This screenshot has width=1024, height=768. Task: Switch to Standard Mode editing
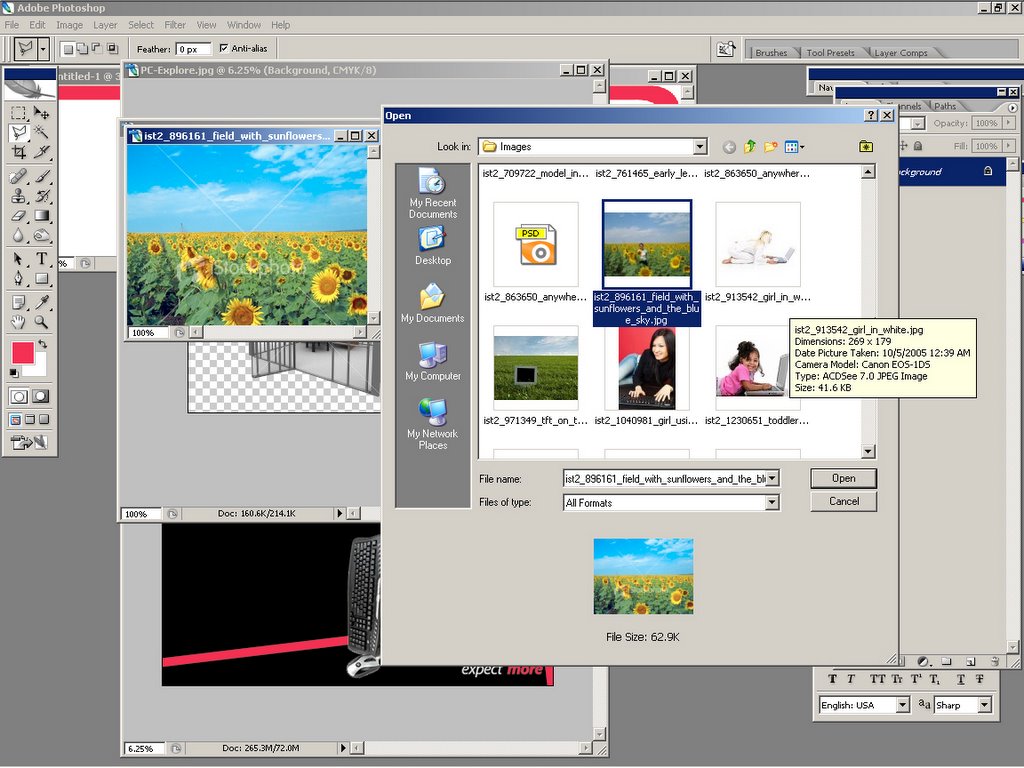(x=19, y=396)
